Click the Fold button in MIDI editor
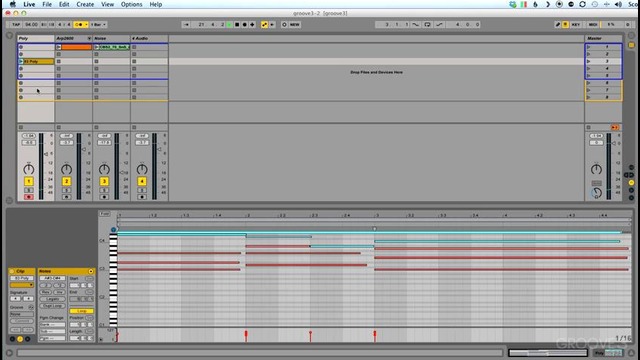 coord(104,214)
